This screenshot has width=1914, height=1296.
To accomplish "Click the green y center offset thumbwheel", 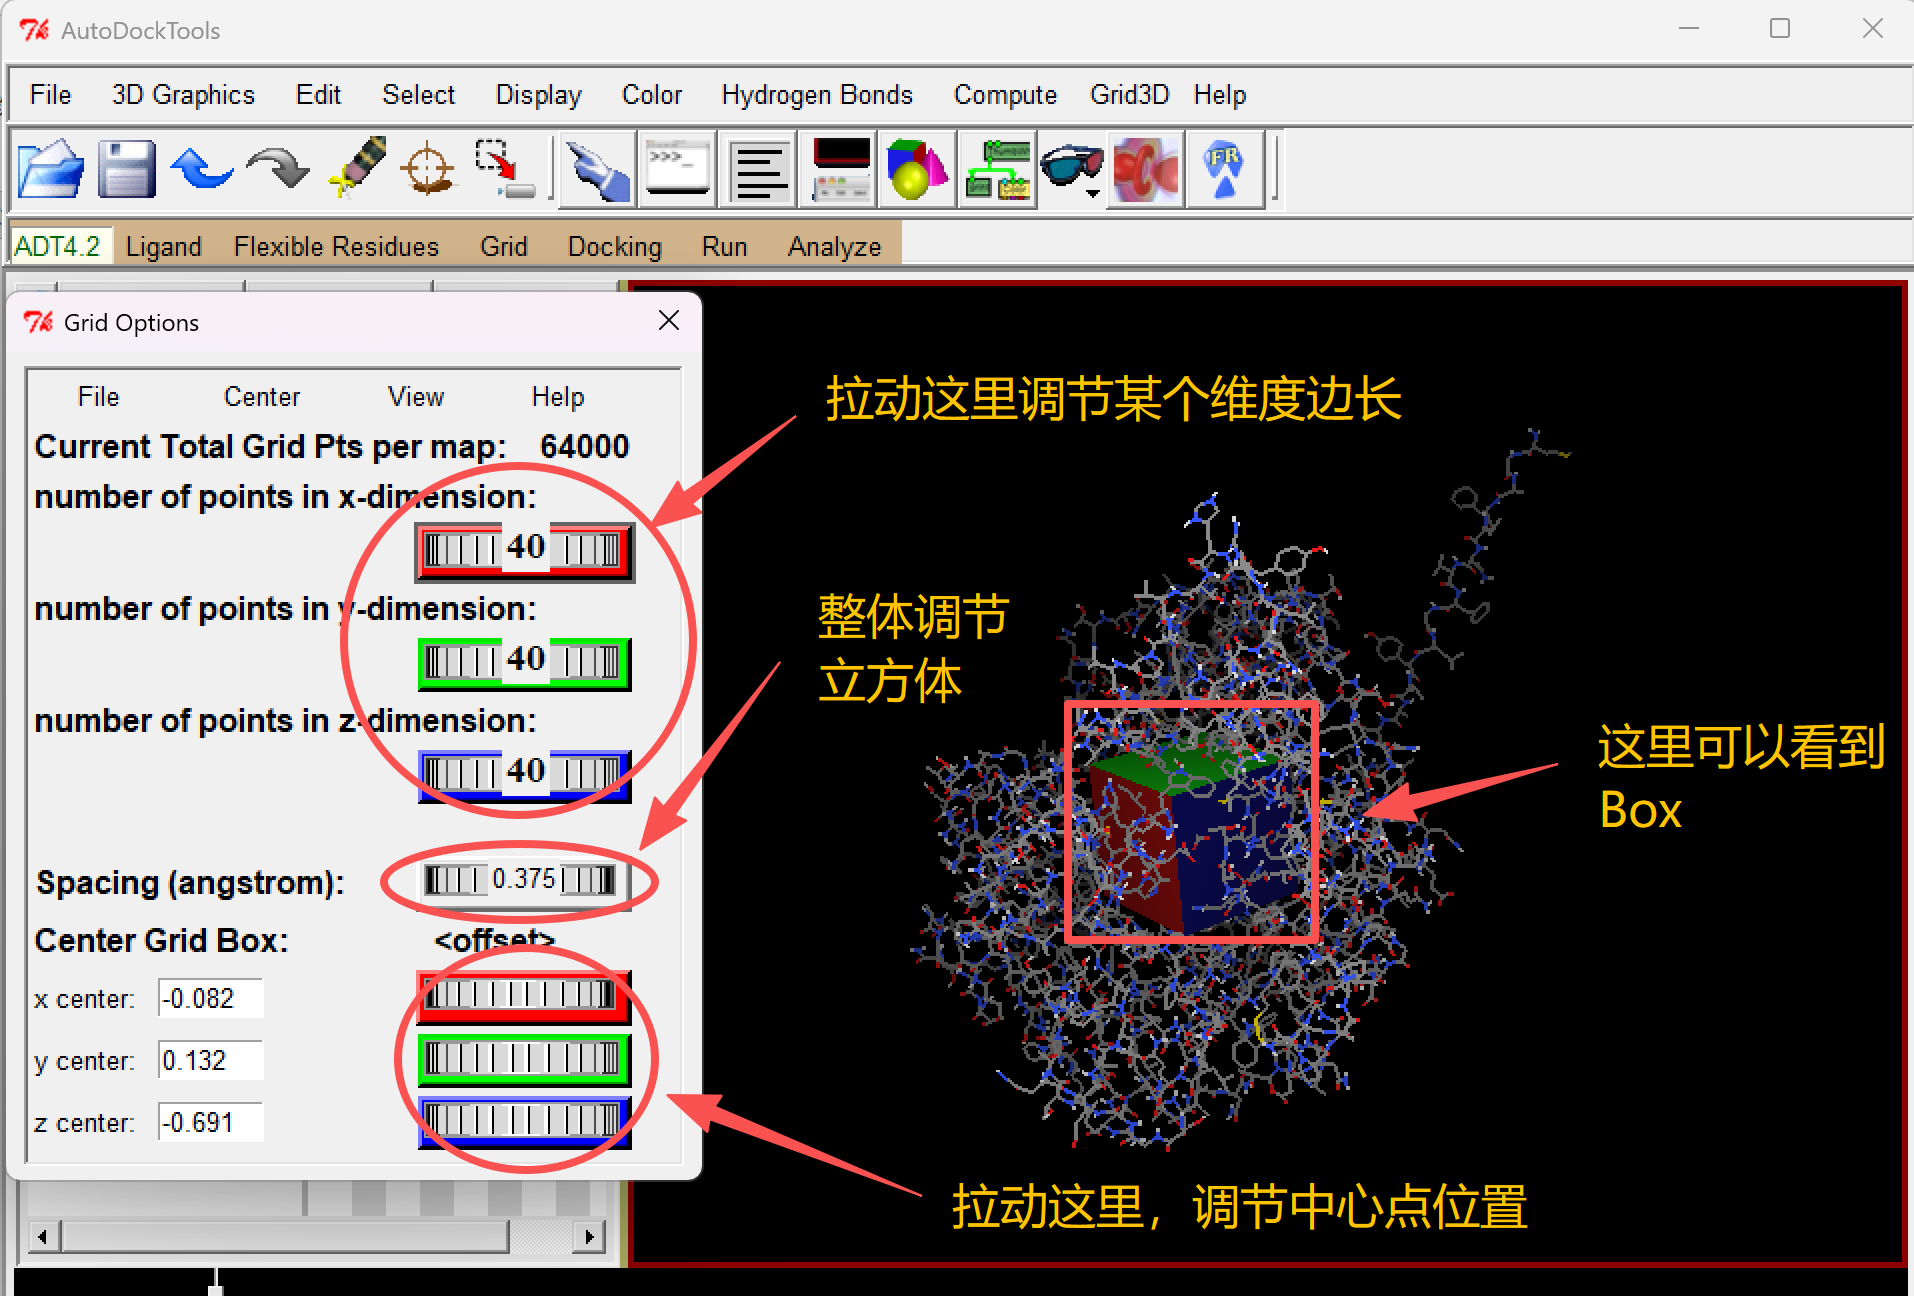I will coord(524,1058).
